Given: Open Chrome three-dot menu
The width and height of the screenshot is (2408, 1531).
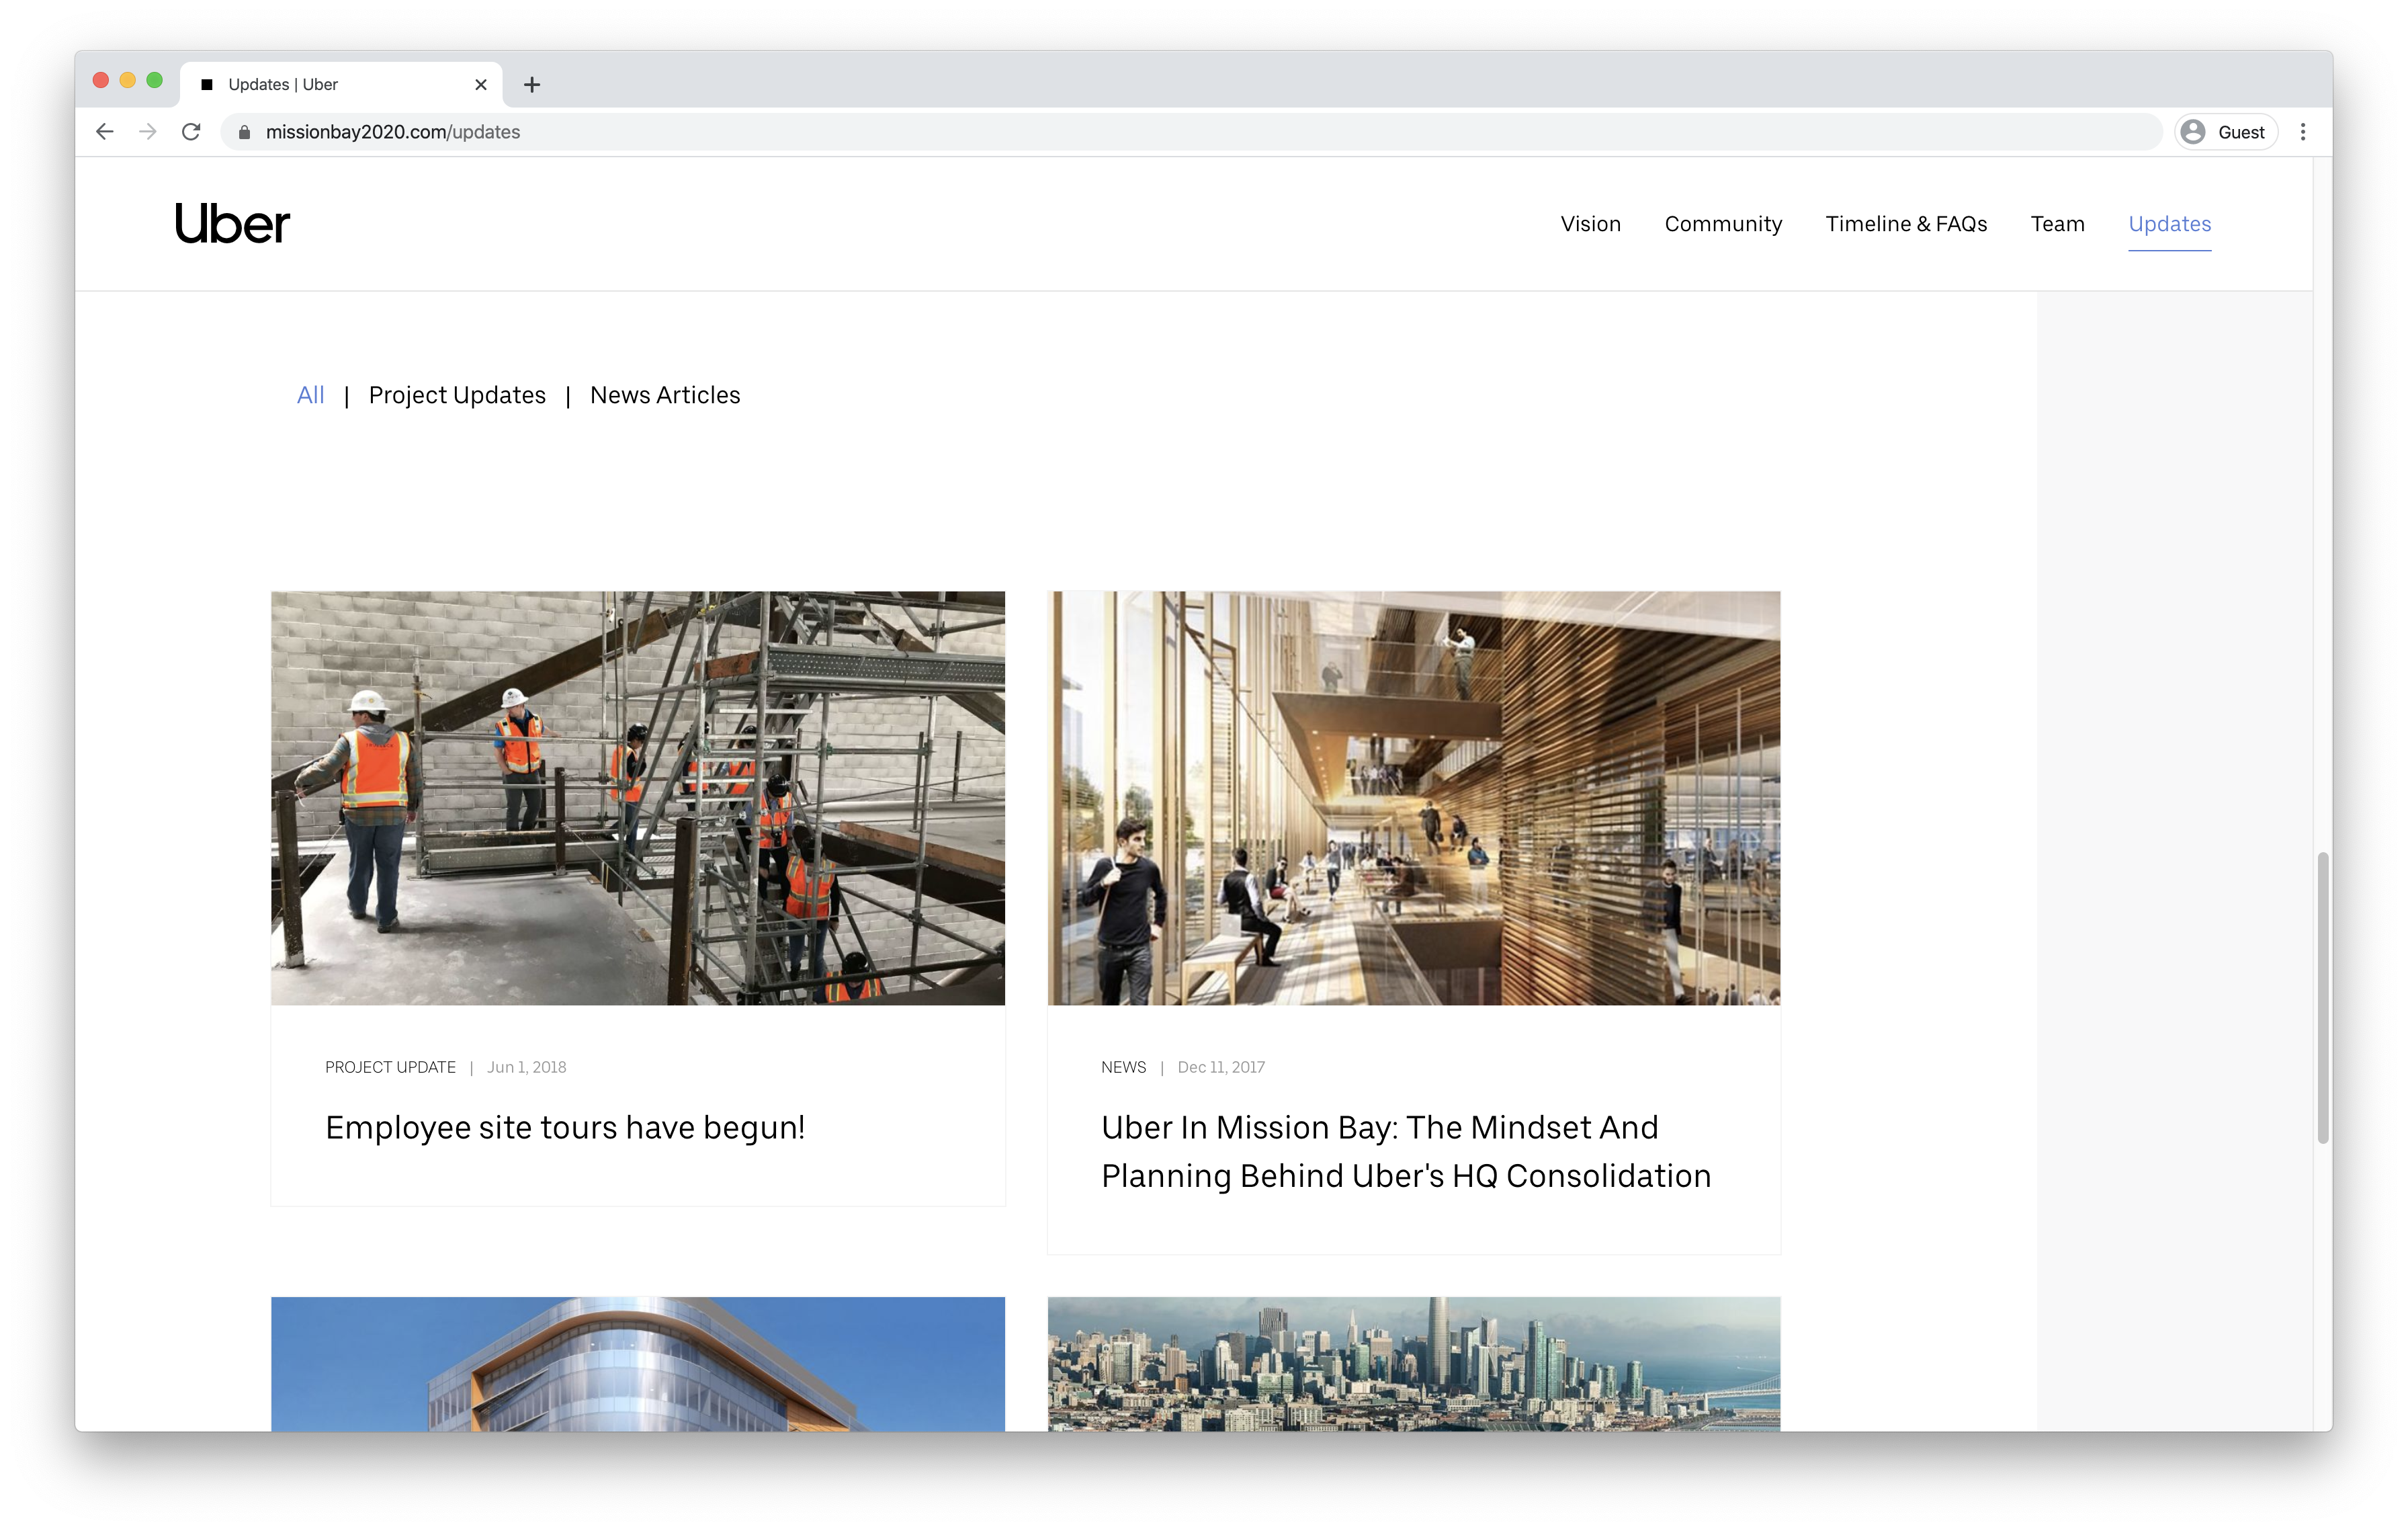Looking at the screenshot, I should click(x=2302, y=132).
